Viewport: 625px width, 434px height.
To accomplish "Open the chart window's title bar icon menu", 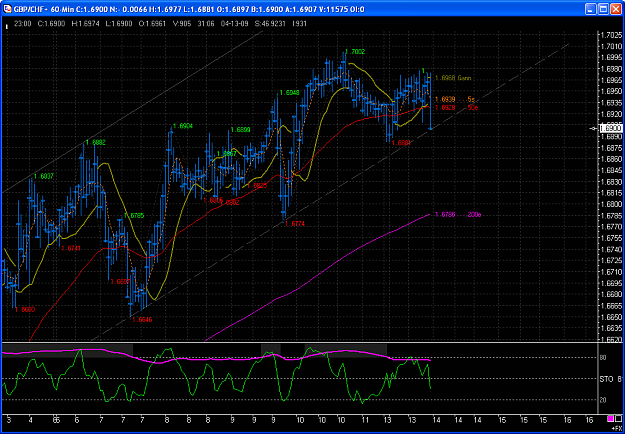I will 7,10.
